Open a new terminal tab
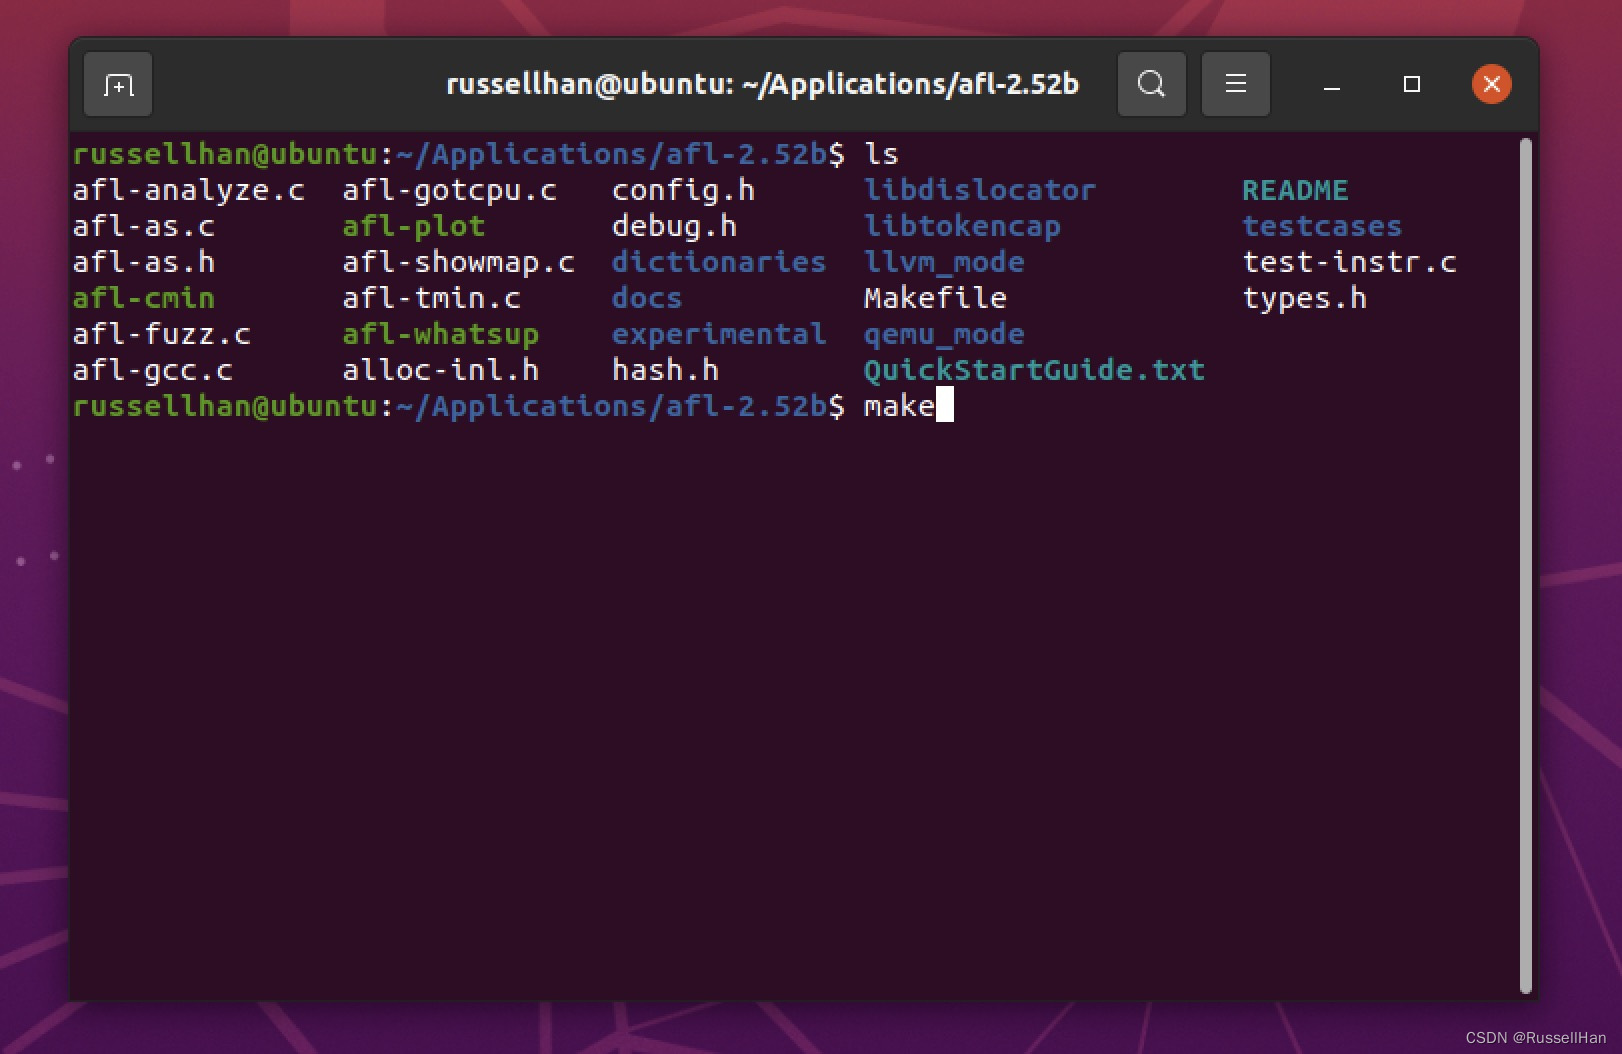The width and height of the screenshot is (1622, 1054). click(x=118, y=84)
